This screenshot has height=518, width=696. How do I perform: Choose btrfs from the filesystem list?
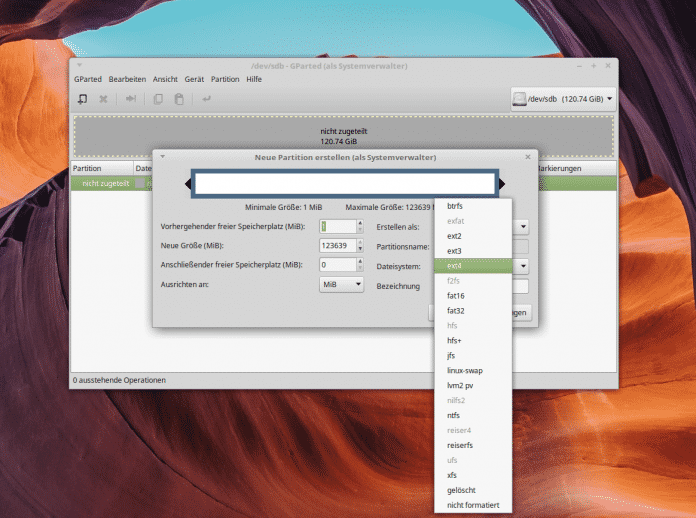pos(456,205)
